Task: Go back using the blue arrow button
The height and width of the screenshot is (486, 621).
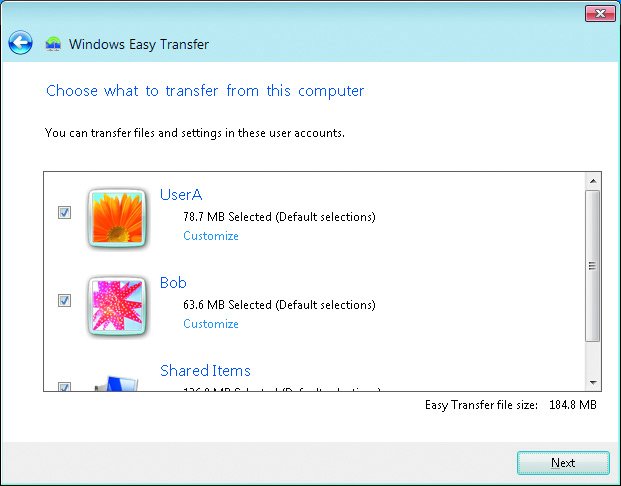Action: click(x=20, y=42)
